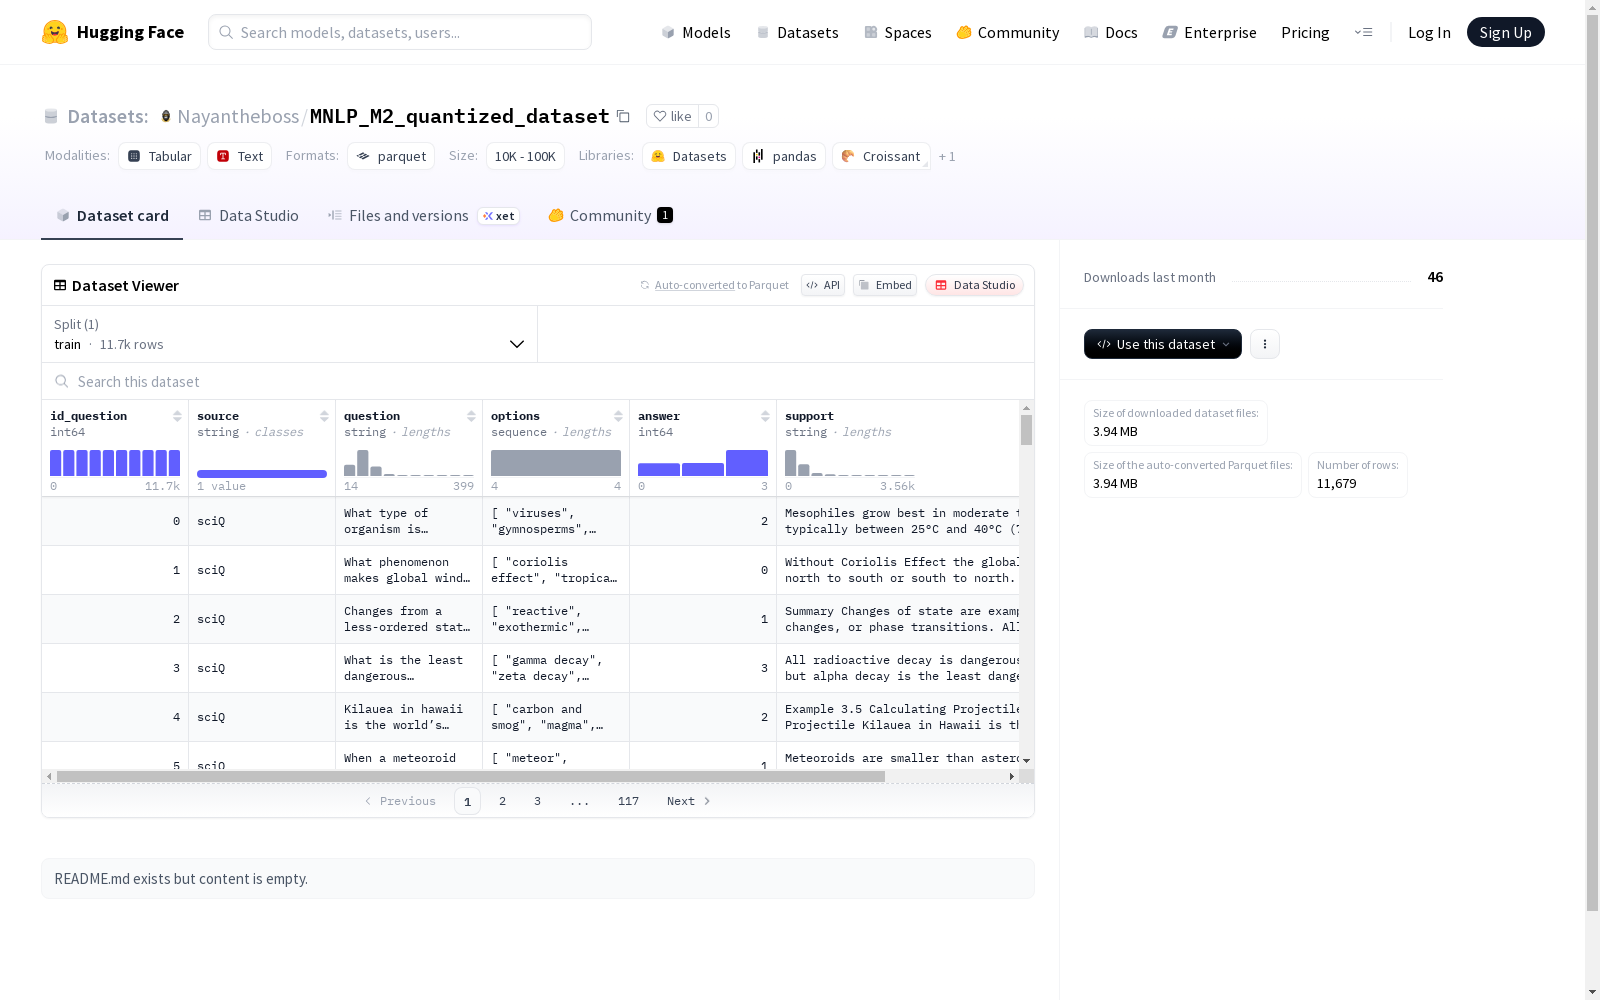Click the id_question histogram bars
Image resolution: width=1600 pixels, height=1000 pixels.
tap(115, 463)
